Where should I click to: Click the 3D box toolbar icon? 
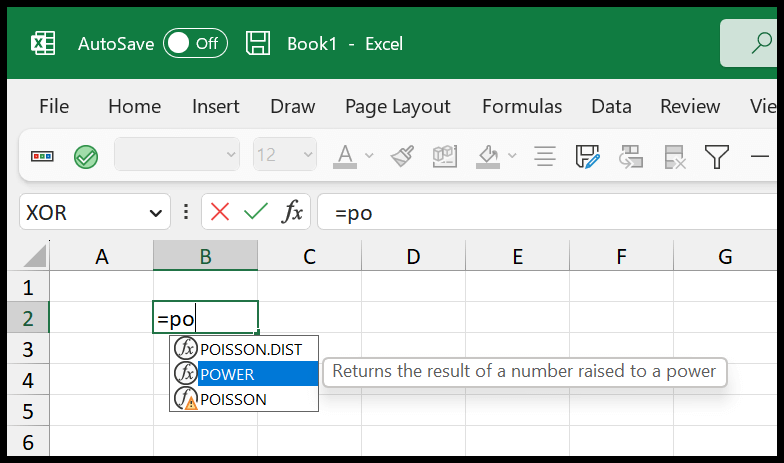click(x=444, y=156)
